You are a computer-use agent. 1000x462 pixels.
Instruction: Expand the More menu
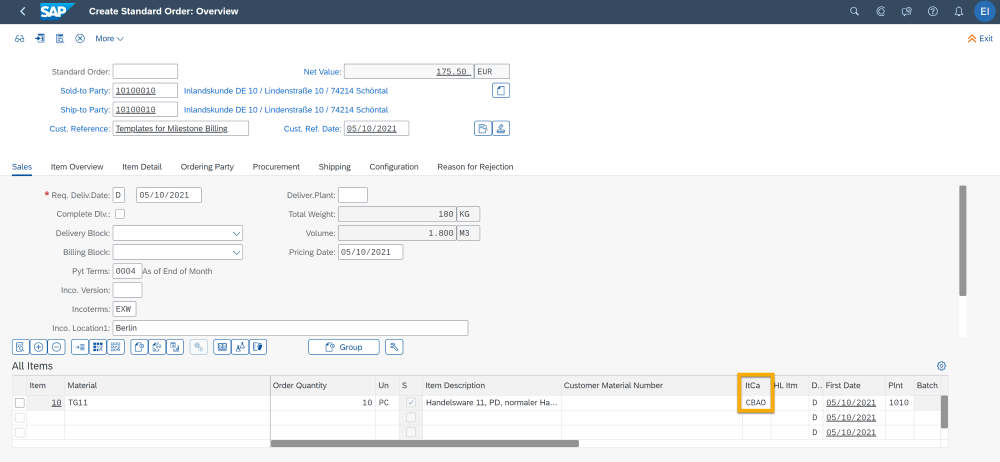point(109,38)
